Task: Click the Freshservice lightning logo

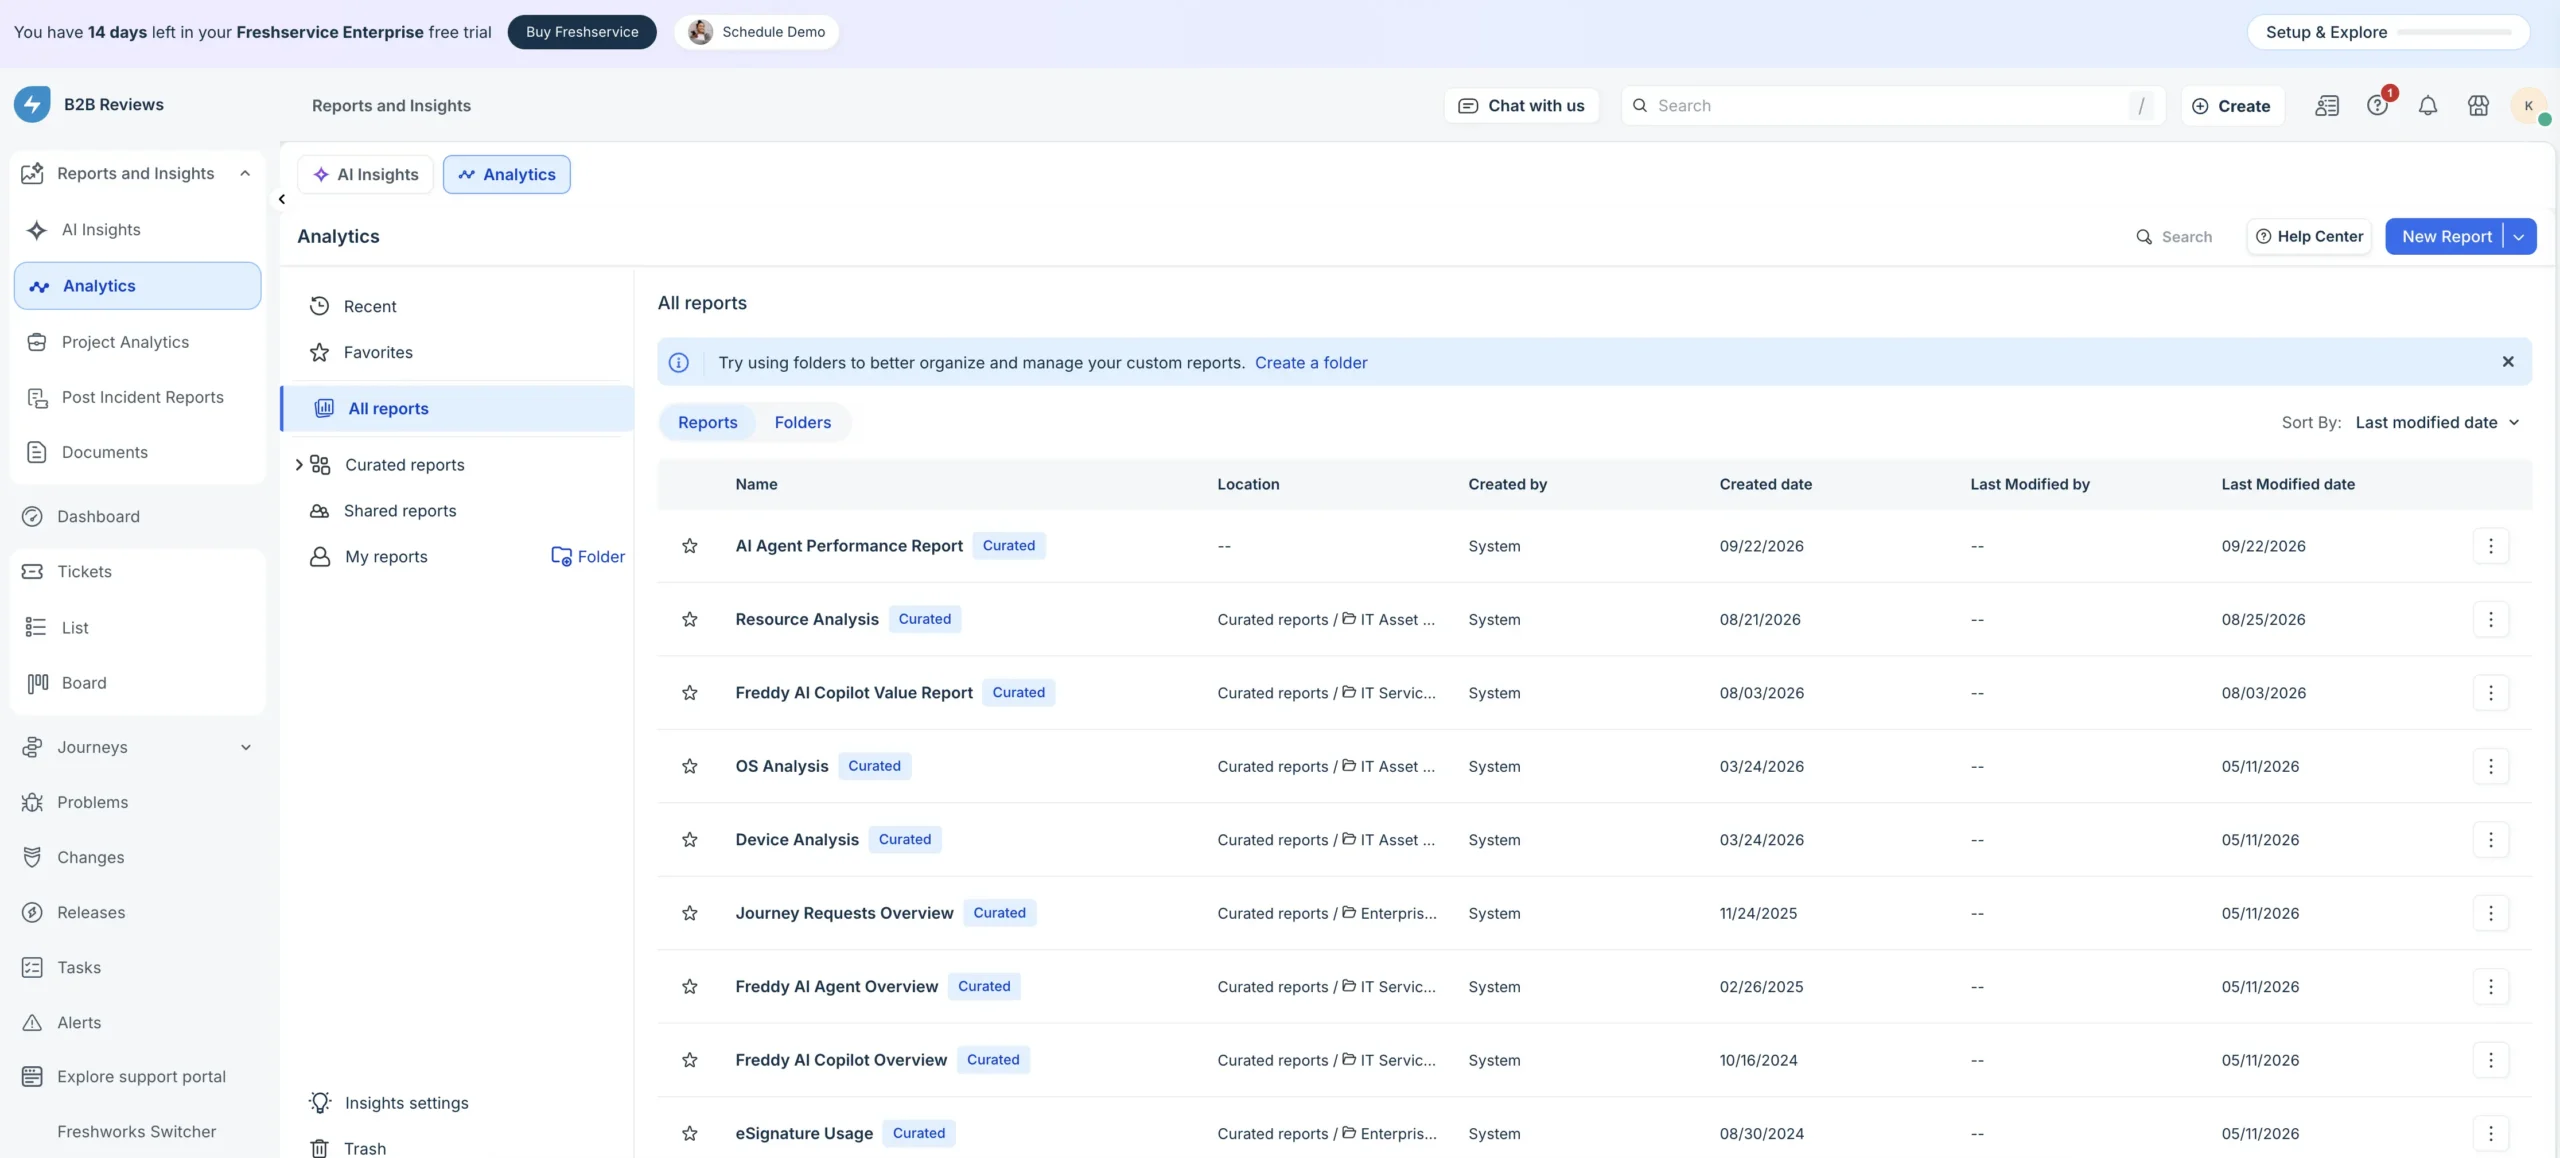Action: (x=32, y=104)
